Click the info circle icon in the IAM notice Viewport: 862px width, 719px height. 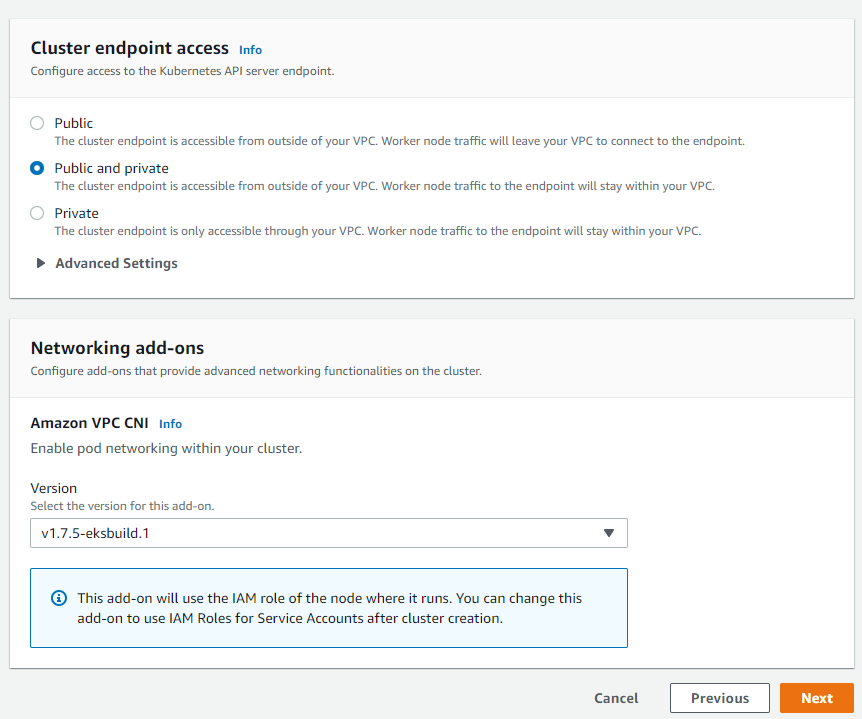(x=59, y=598)
